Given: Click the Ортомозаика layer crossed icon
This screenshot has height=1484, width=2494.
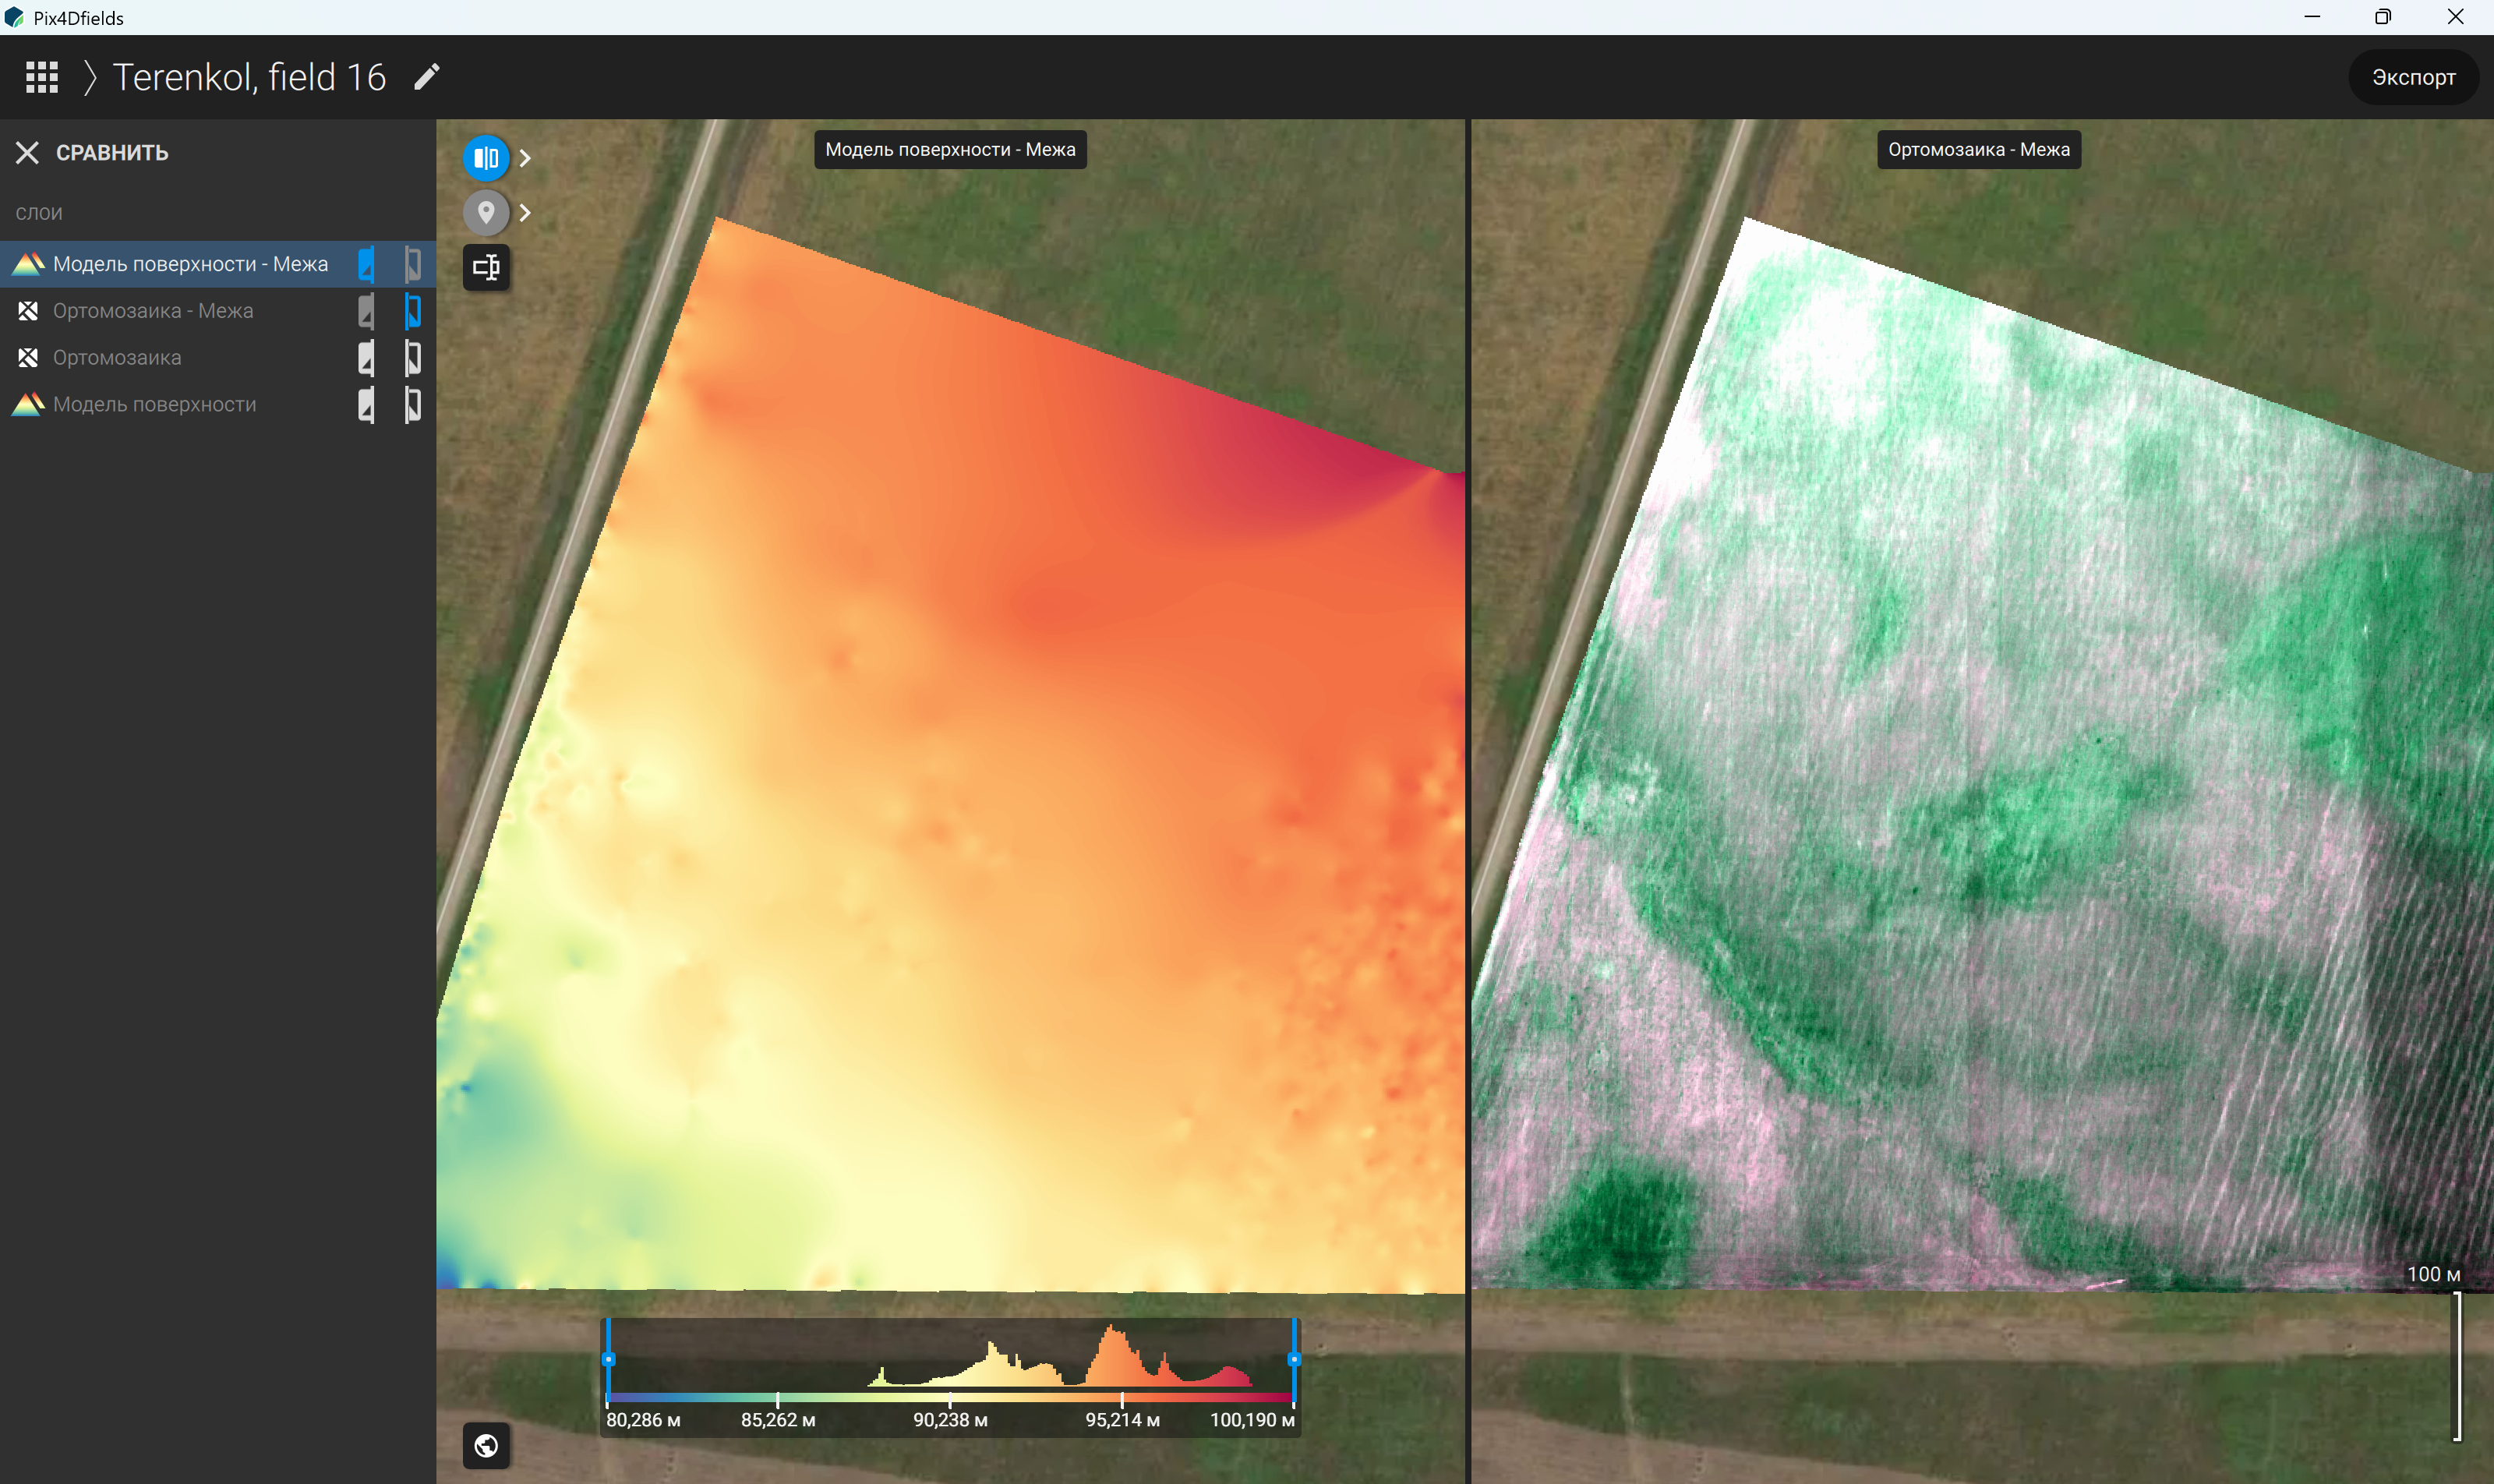Looking at the screenshot, I should click(28, 358).
